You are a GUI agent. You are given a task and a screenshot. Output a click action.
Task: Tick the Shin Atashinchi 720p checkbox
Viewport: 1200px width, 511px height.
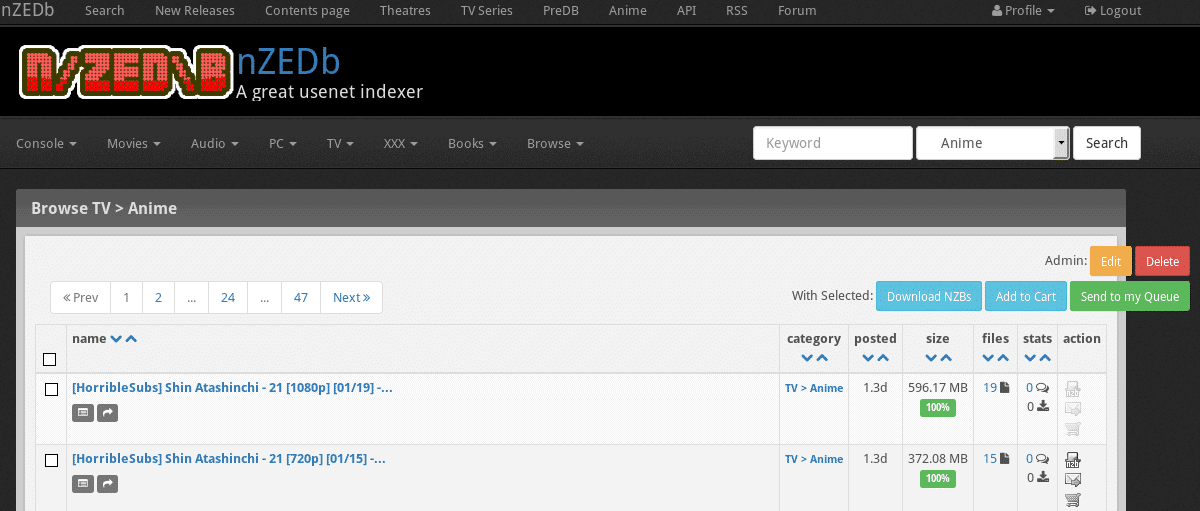pyautogui.click(x=51, y=460)
